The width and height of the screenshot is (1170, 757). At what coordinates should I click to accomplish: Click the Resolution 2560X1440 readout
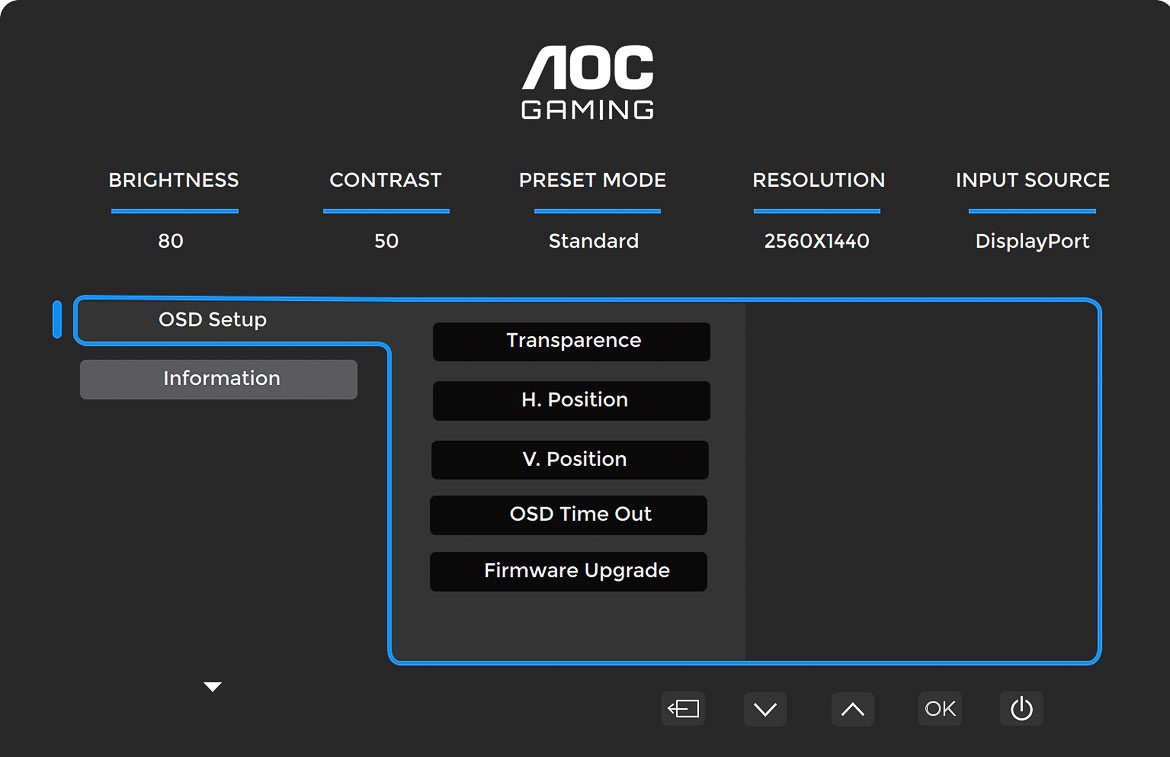click(817, 241)
